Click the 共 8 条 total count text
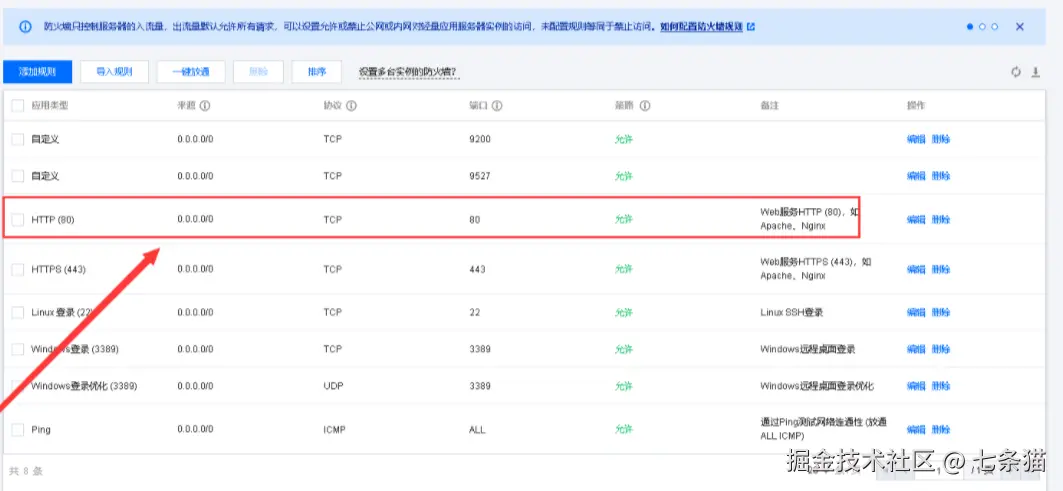This screenshot has width=1063, height=491. [x=27, y=471]
